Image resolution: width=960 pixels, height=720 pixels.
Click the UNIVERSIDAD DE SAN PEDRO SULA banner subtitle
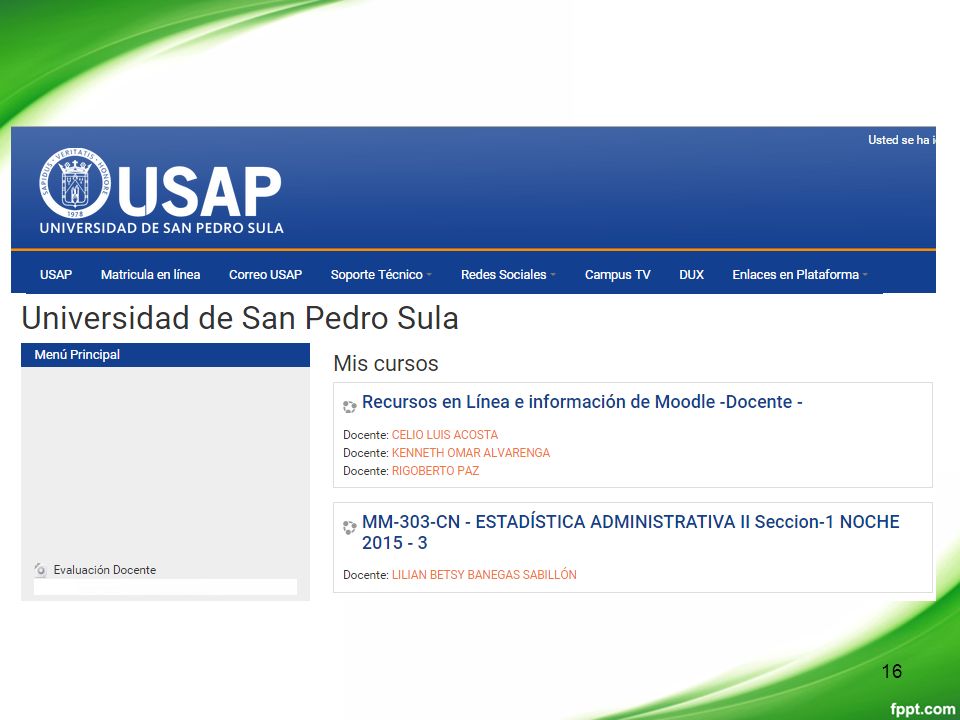162,228
